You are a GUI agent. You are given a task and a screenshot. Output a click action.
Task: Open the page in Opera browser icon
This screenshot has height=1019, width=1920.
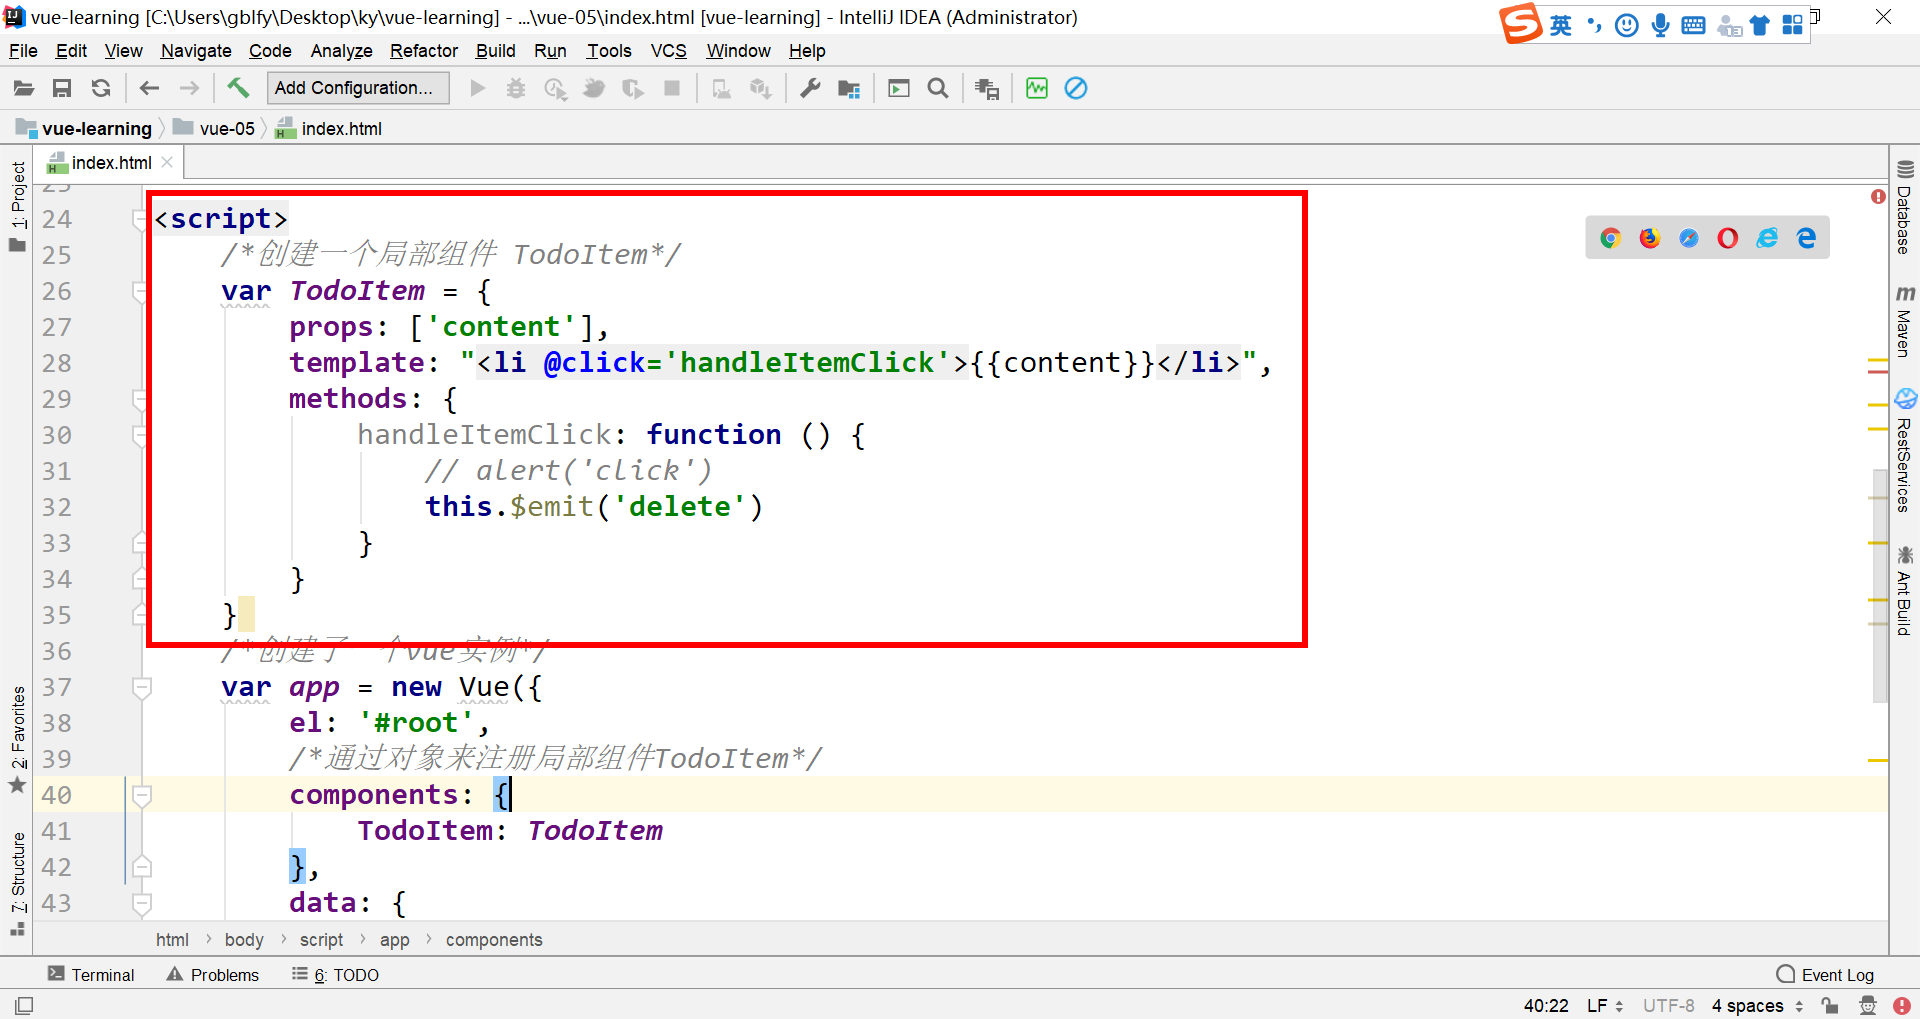(1728, 238)
